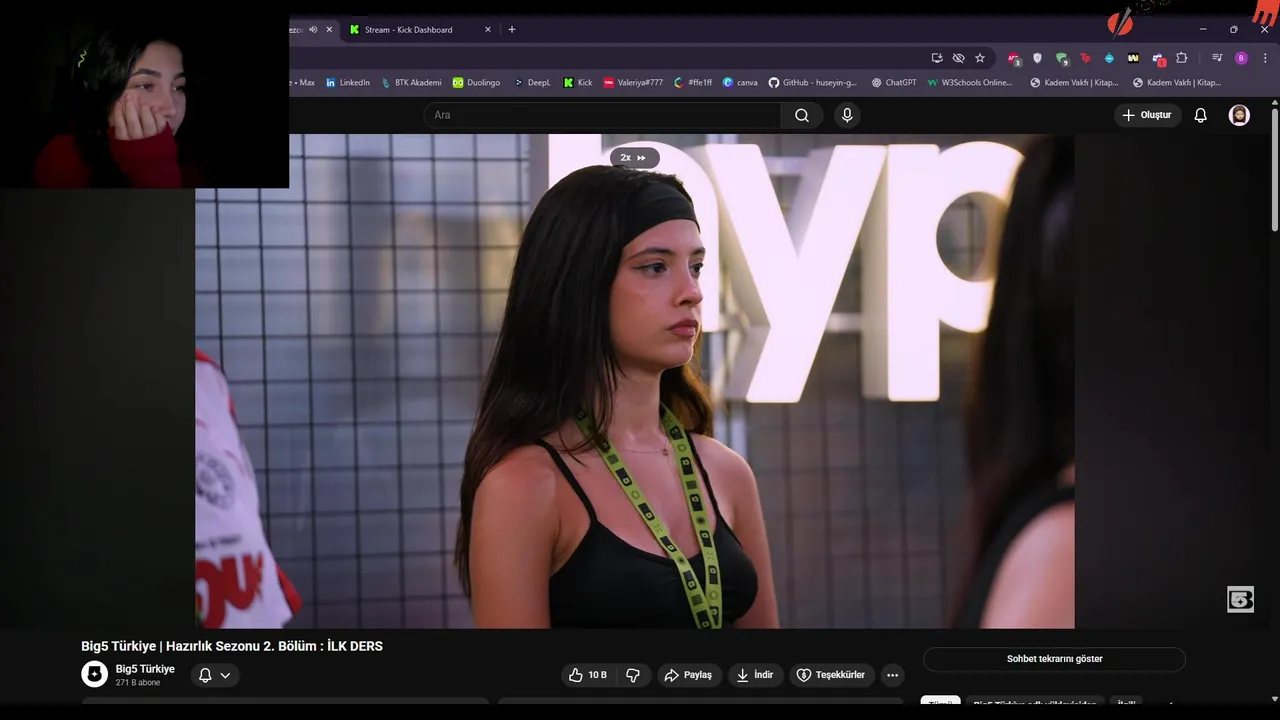Focus the Ara search input field
The height and width of the screenshot is (720, 1280).
pos(602,115)
